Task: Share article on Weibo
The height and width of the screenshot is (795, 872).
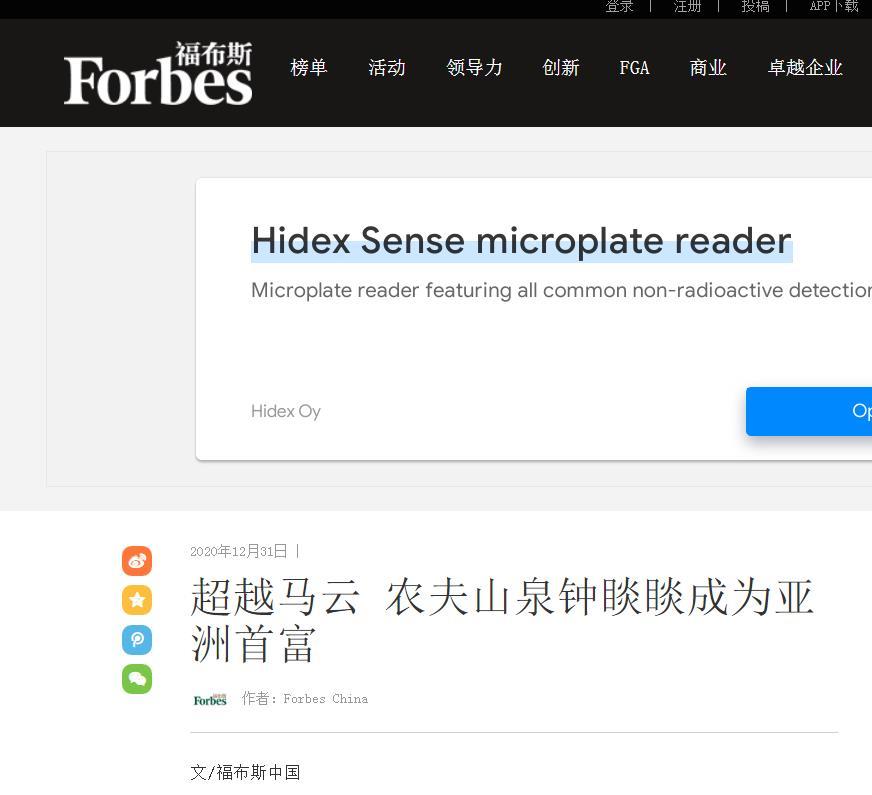Action: point(137,561)
